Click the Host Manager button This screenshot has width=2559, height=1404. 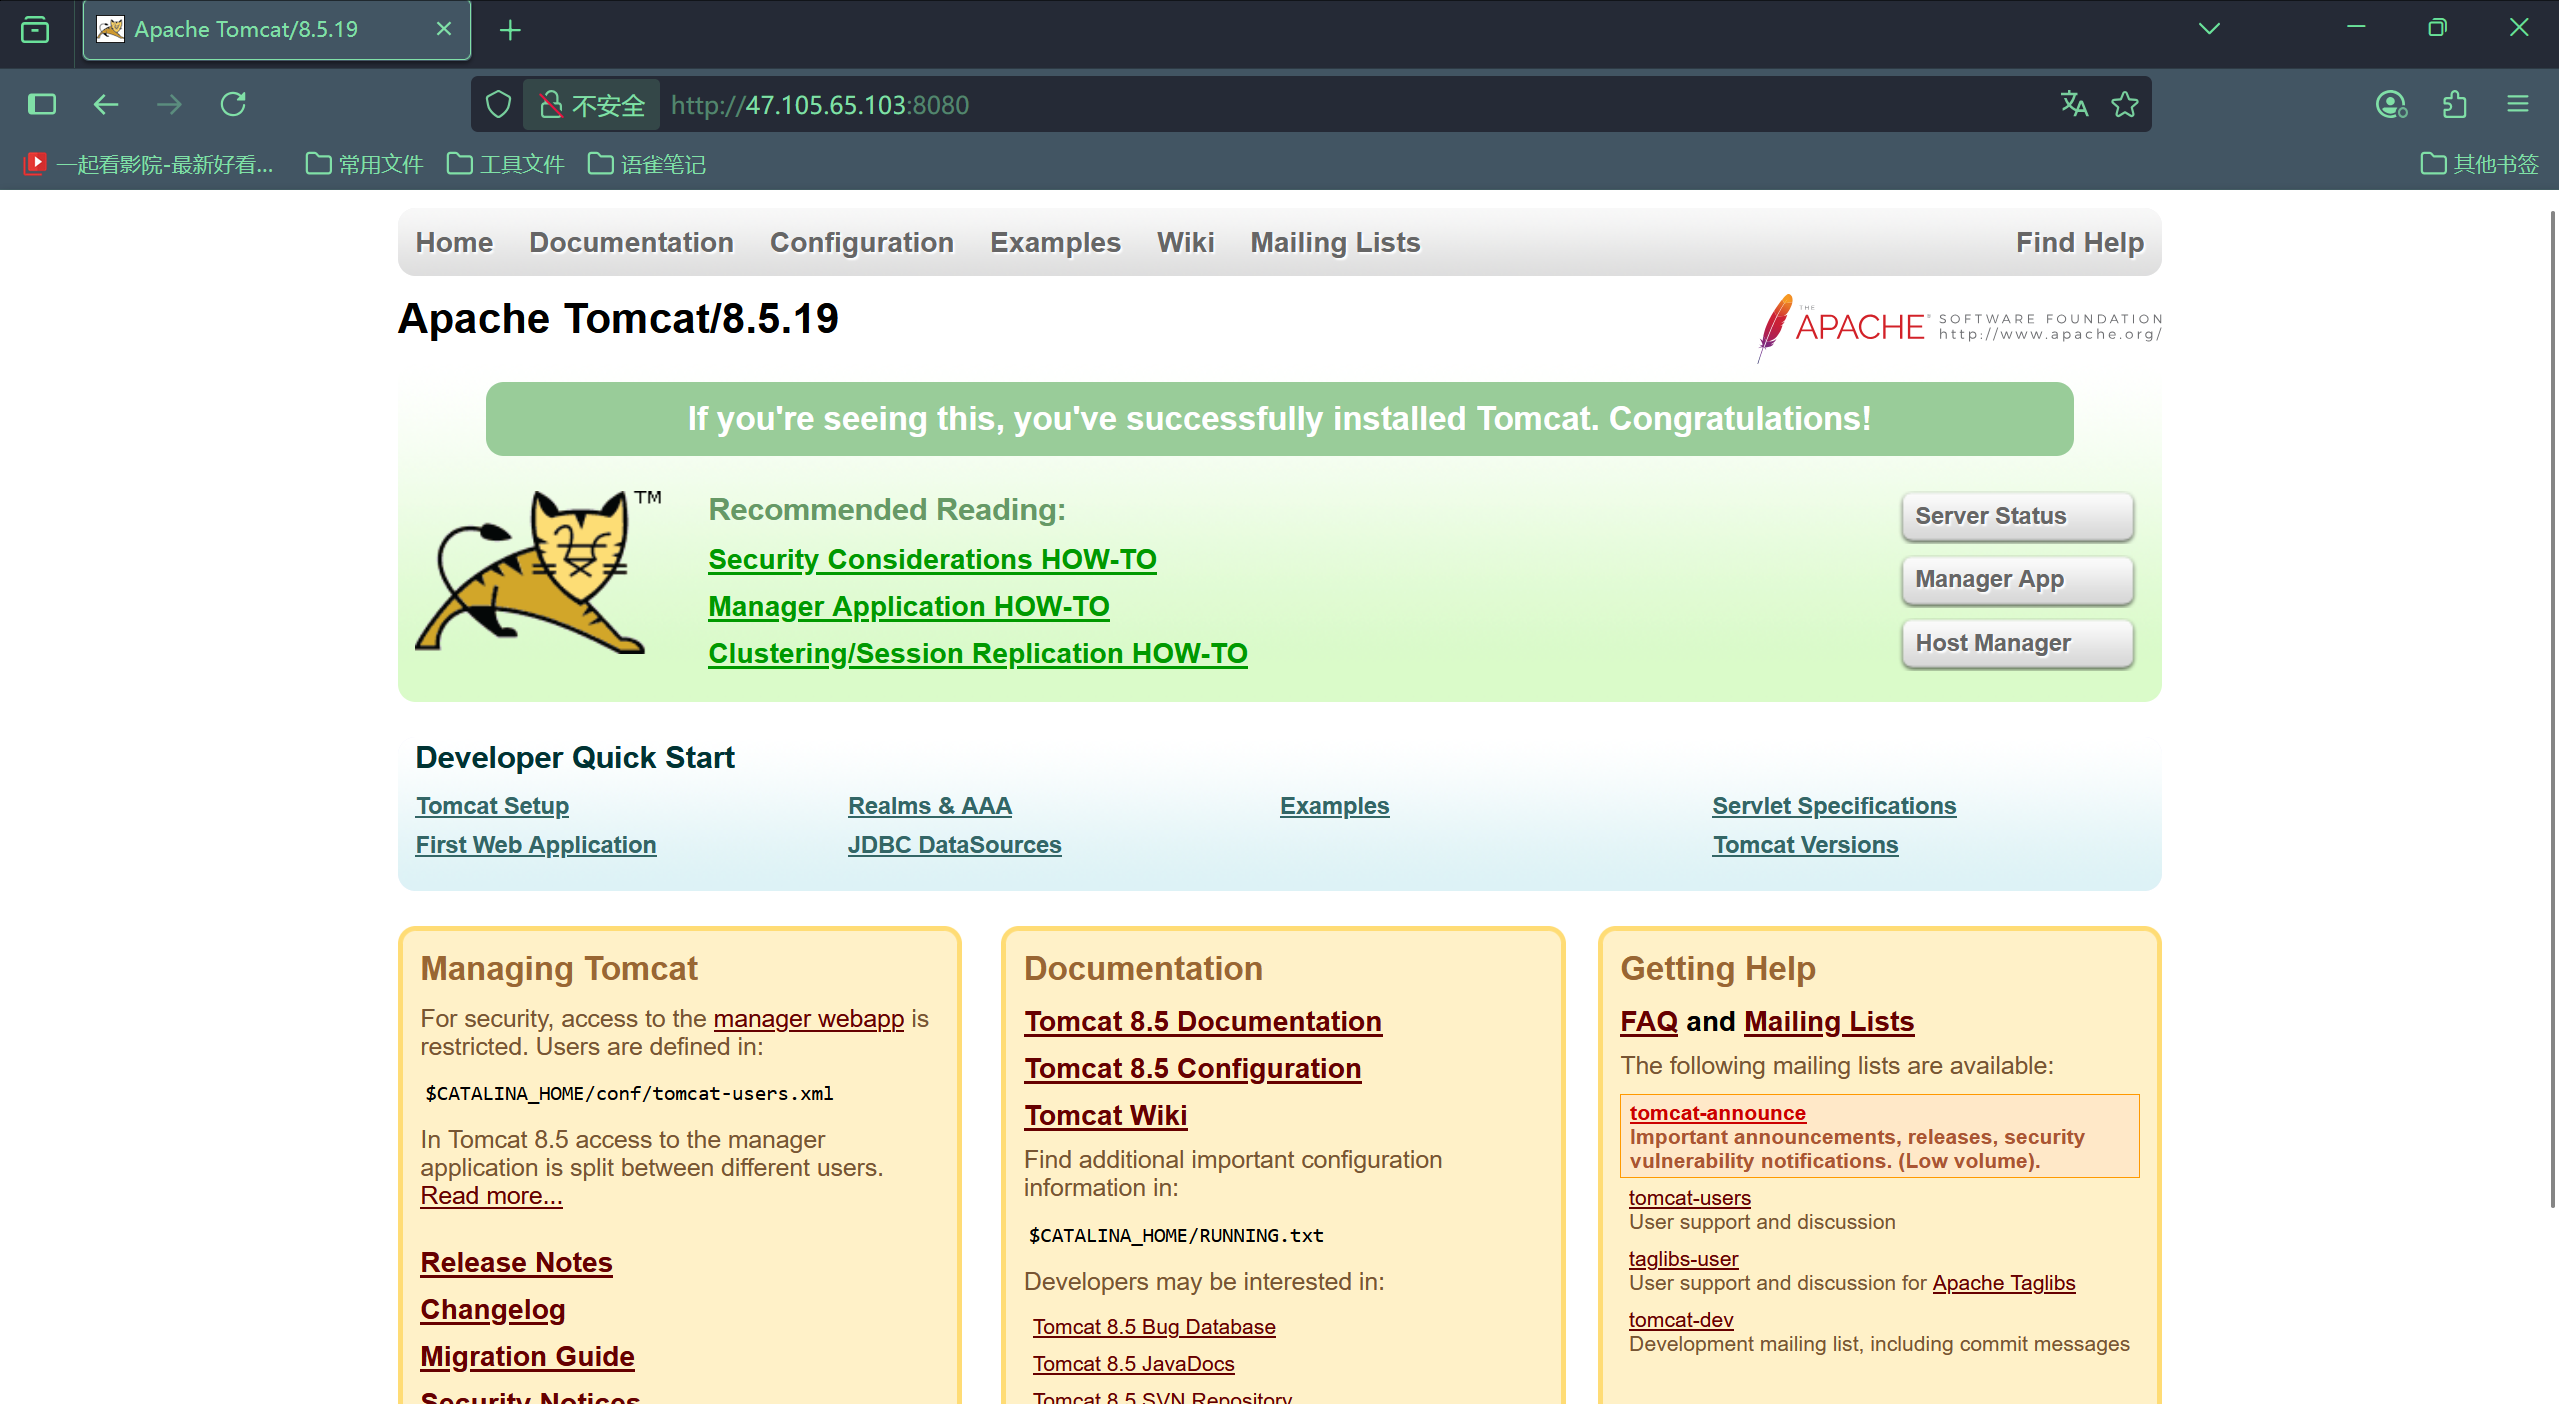(2017, 643)
